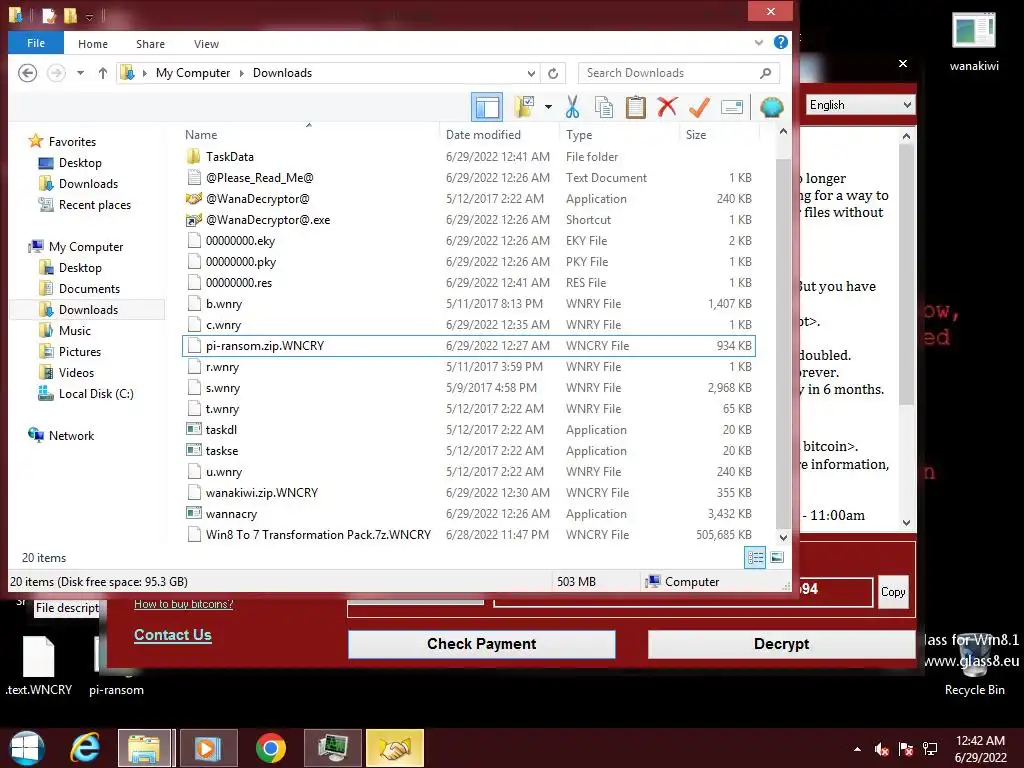Image resolution: width=1024 pixels, height=768 pixels.
Task: Click the Folder Options toolbar icon
Action: (524, 106)
